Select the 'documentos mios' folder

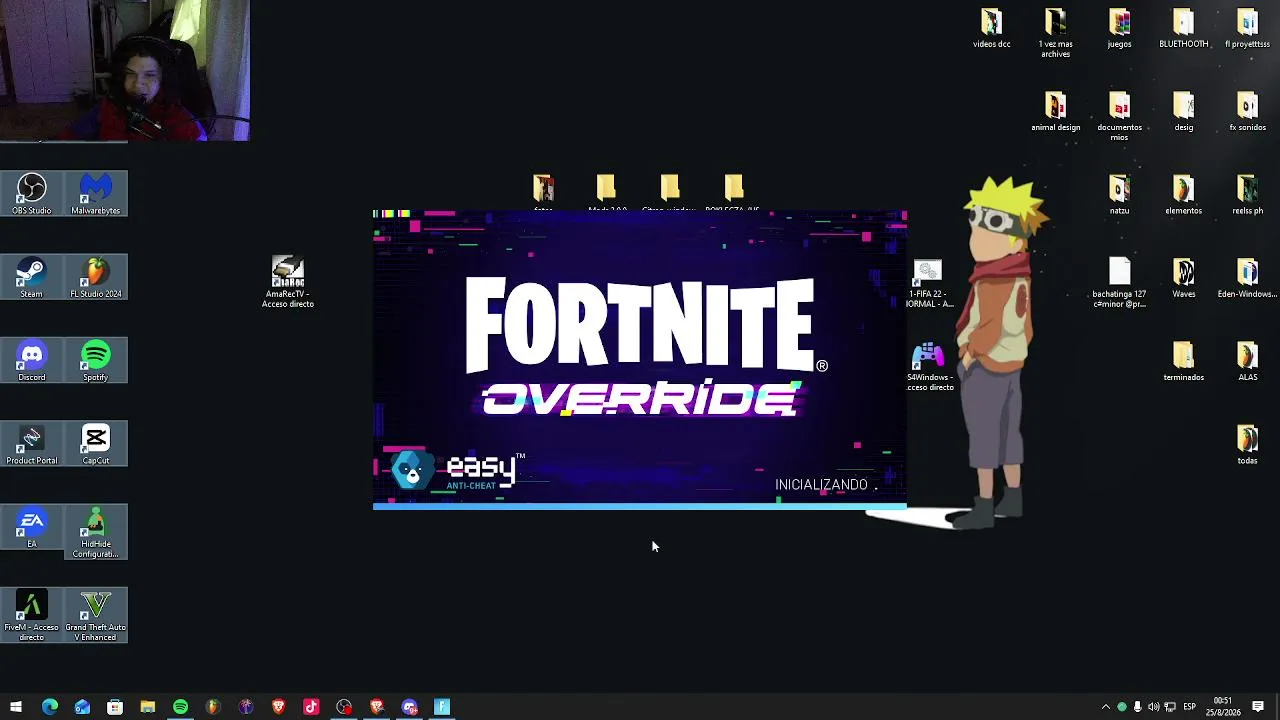pos(1119,117)
